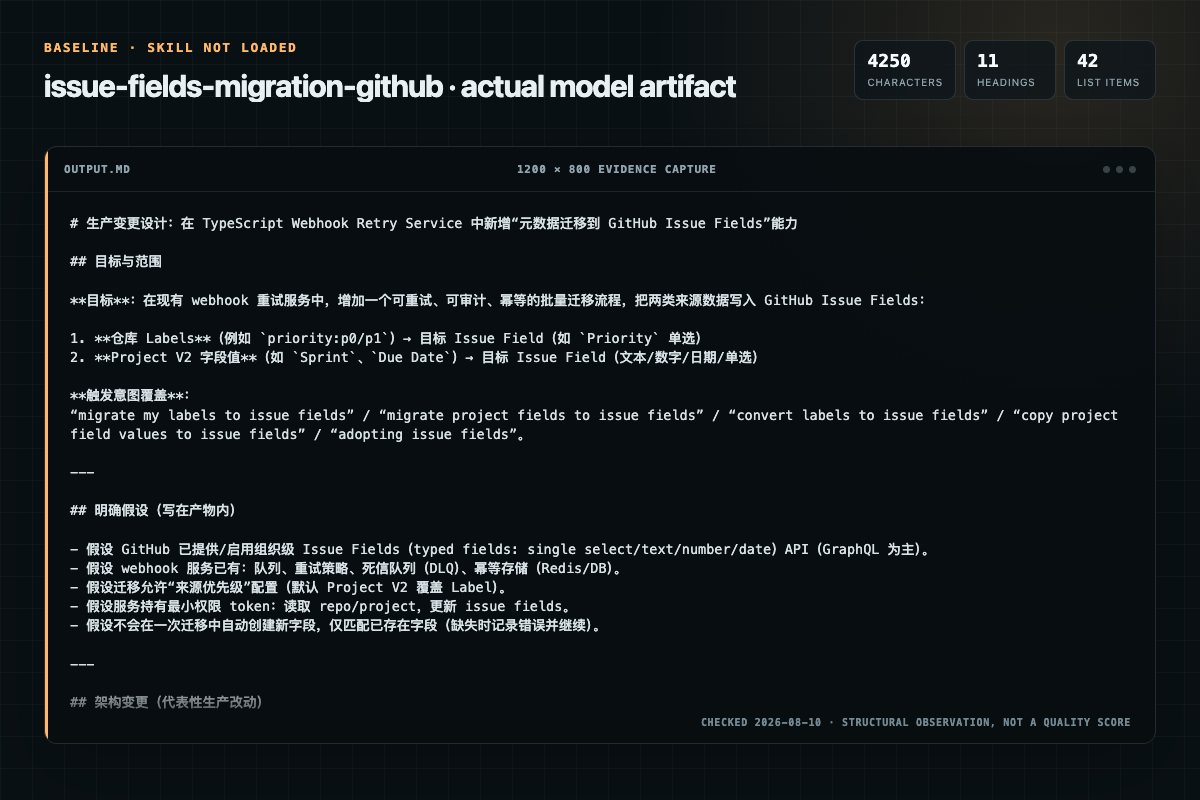This screenshot has width=1200, height=800.
Task: Click the '假设服务持有最小权限 token' bullet
Action: 320,606
